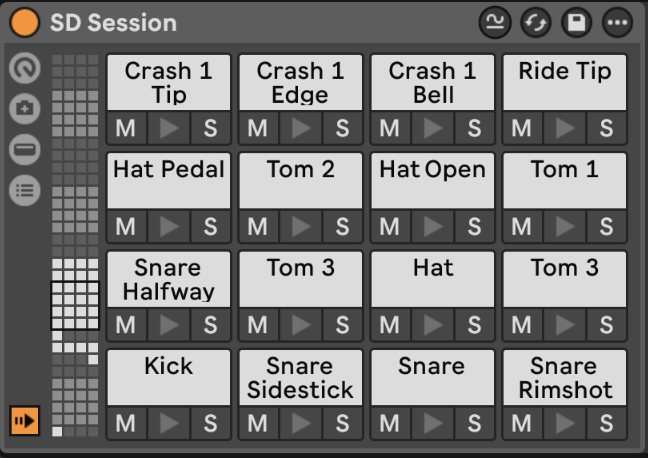
Task: Show the macro controls via knob icon
Action: [x=25, y=69]
